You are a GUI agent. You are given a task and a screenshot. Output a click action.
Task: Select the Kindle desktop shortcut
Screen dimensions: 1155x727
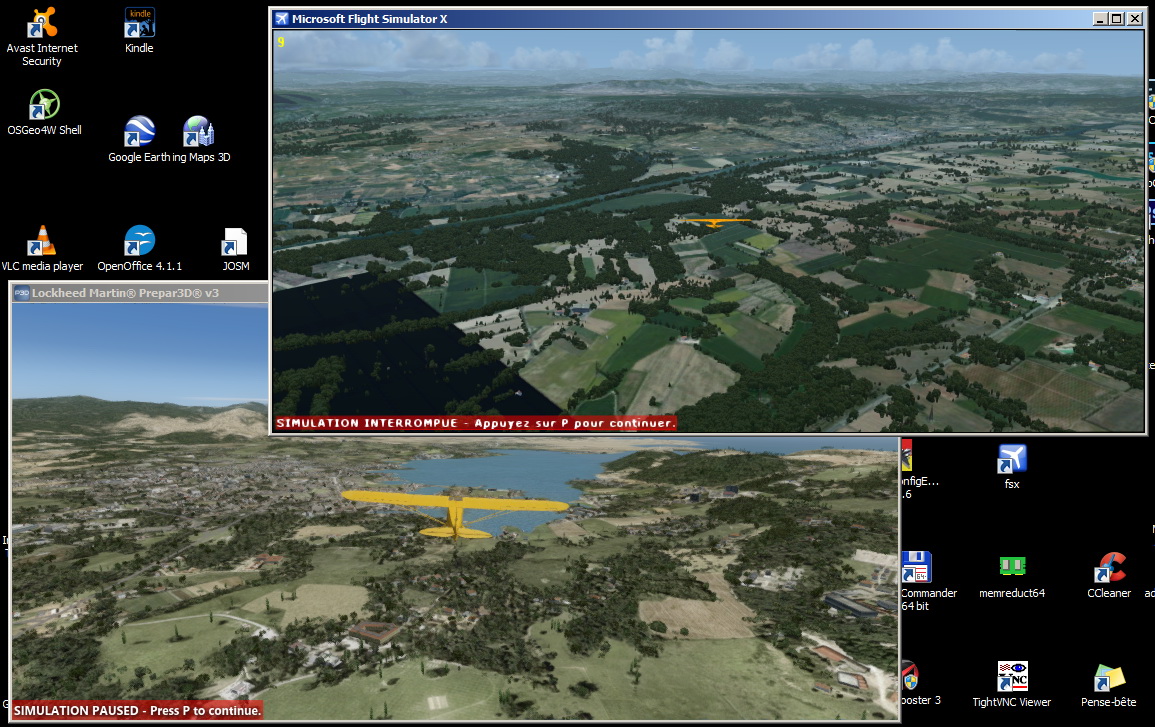click(x=139, y=23)
